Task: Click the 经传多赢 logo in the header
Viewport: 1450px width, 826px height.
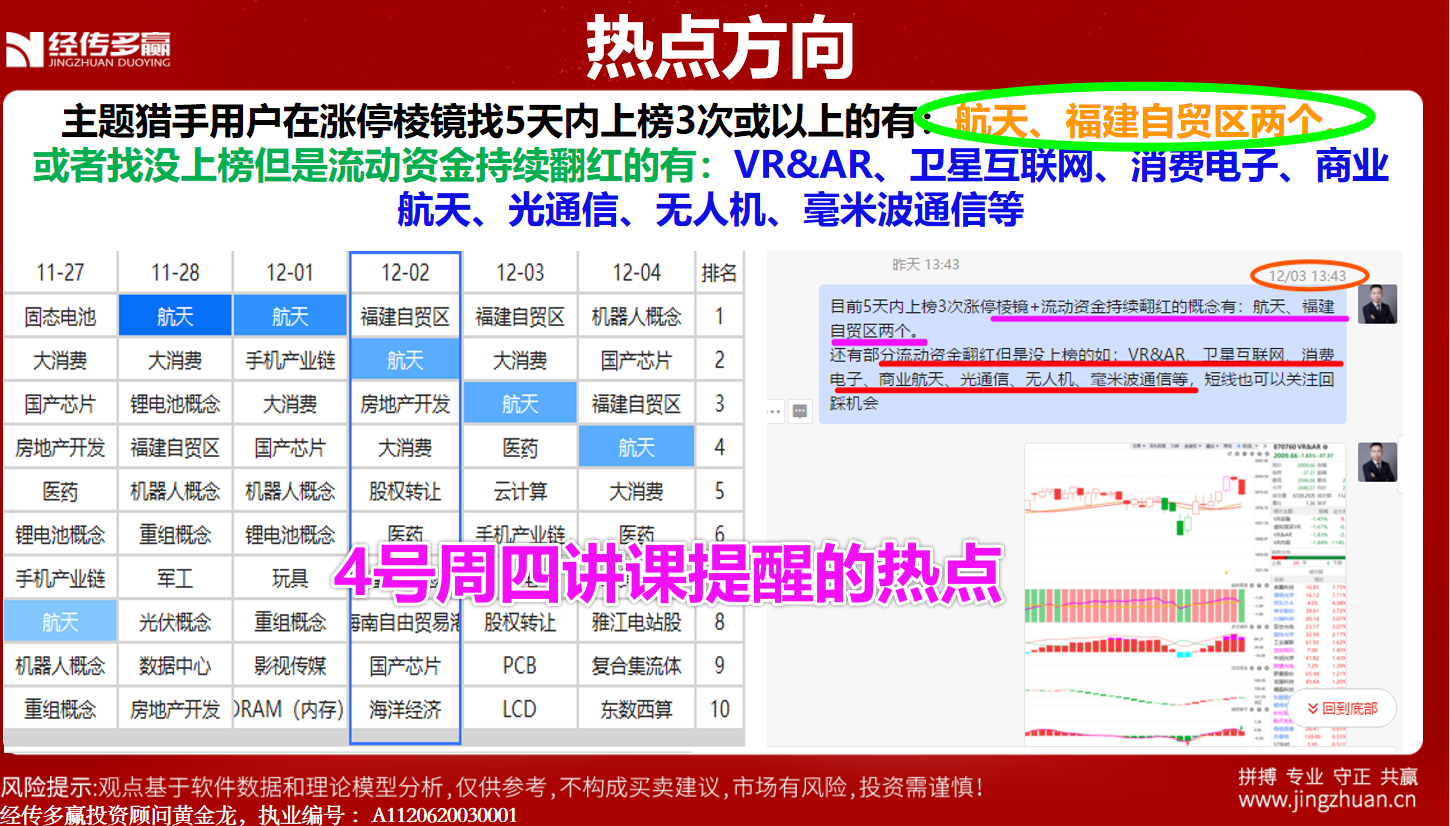Action: click(x=88, y=48)
